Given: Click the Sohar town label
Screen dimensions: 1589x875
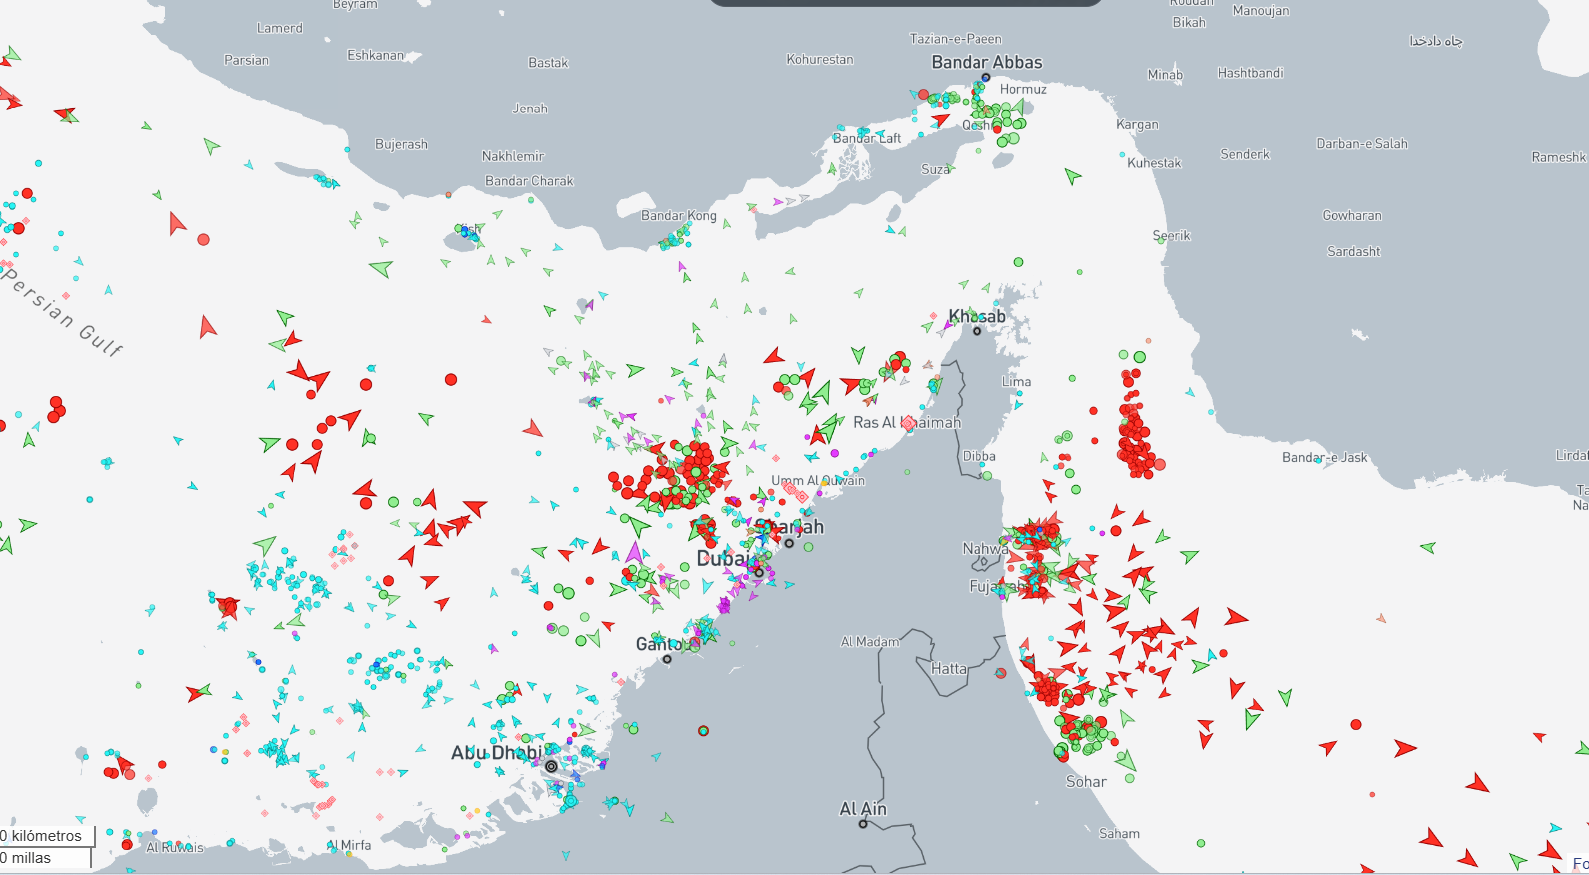Looking at the screenshot, I should click(1085, 782).
